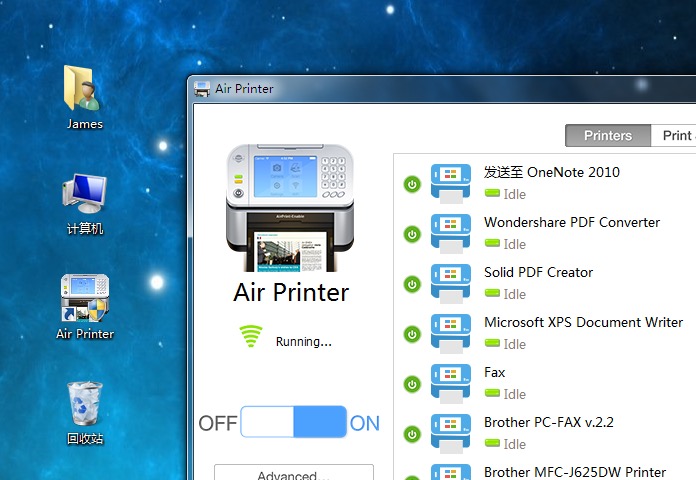Click Idle status under Brother PC-FAX v.2.2
696x480 pixels.
tap(514, 444)
